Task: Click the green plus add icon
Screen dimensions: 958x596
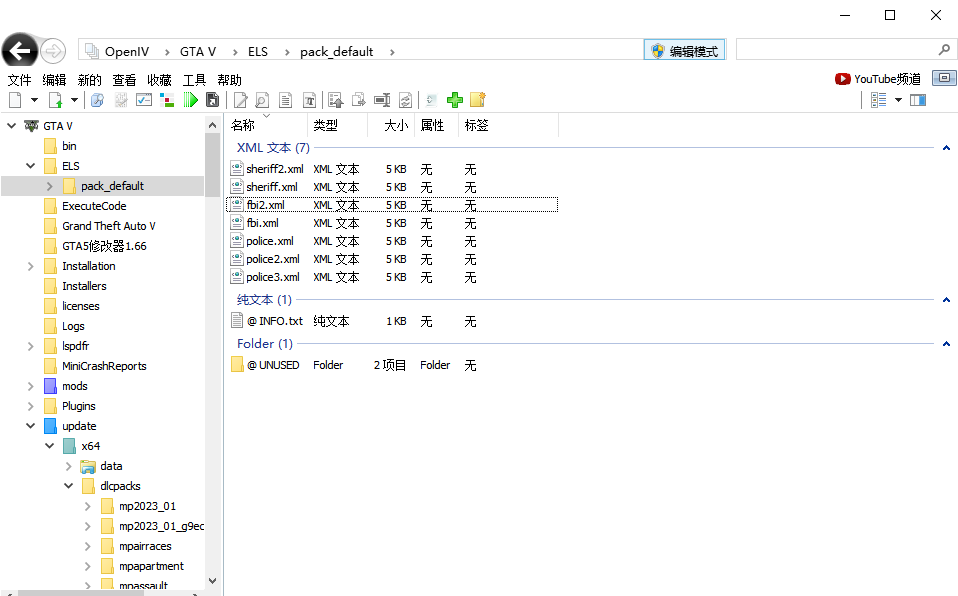Action: click(455, 100)
